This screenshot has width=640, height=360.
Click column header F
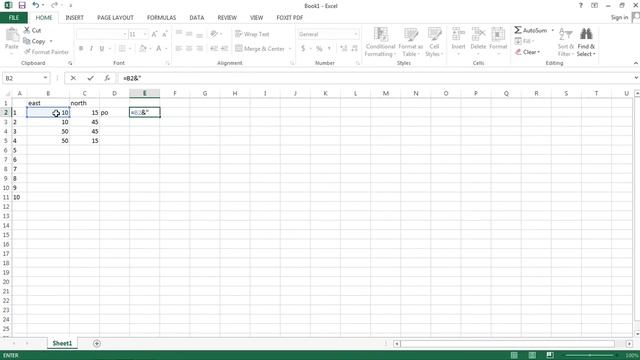(175, 93)
